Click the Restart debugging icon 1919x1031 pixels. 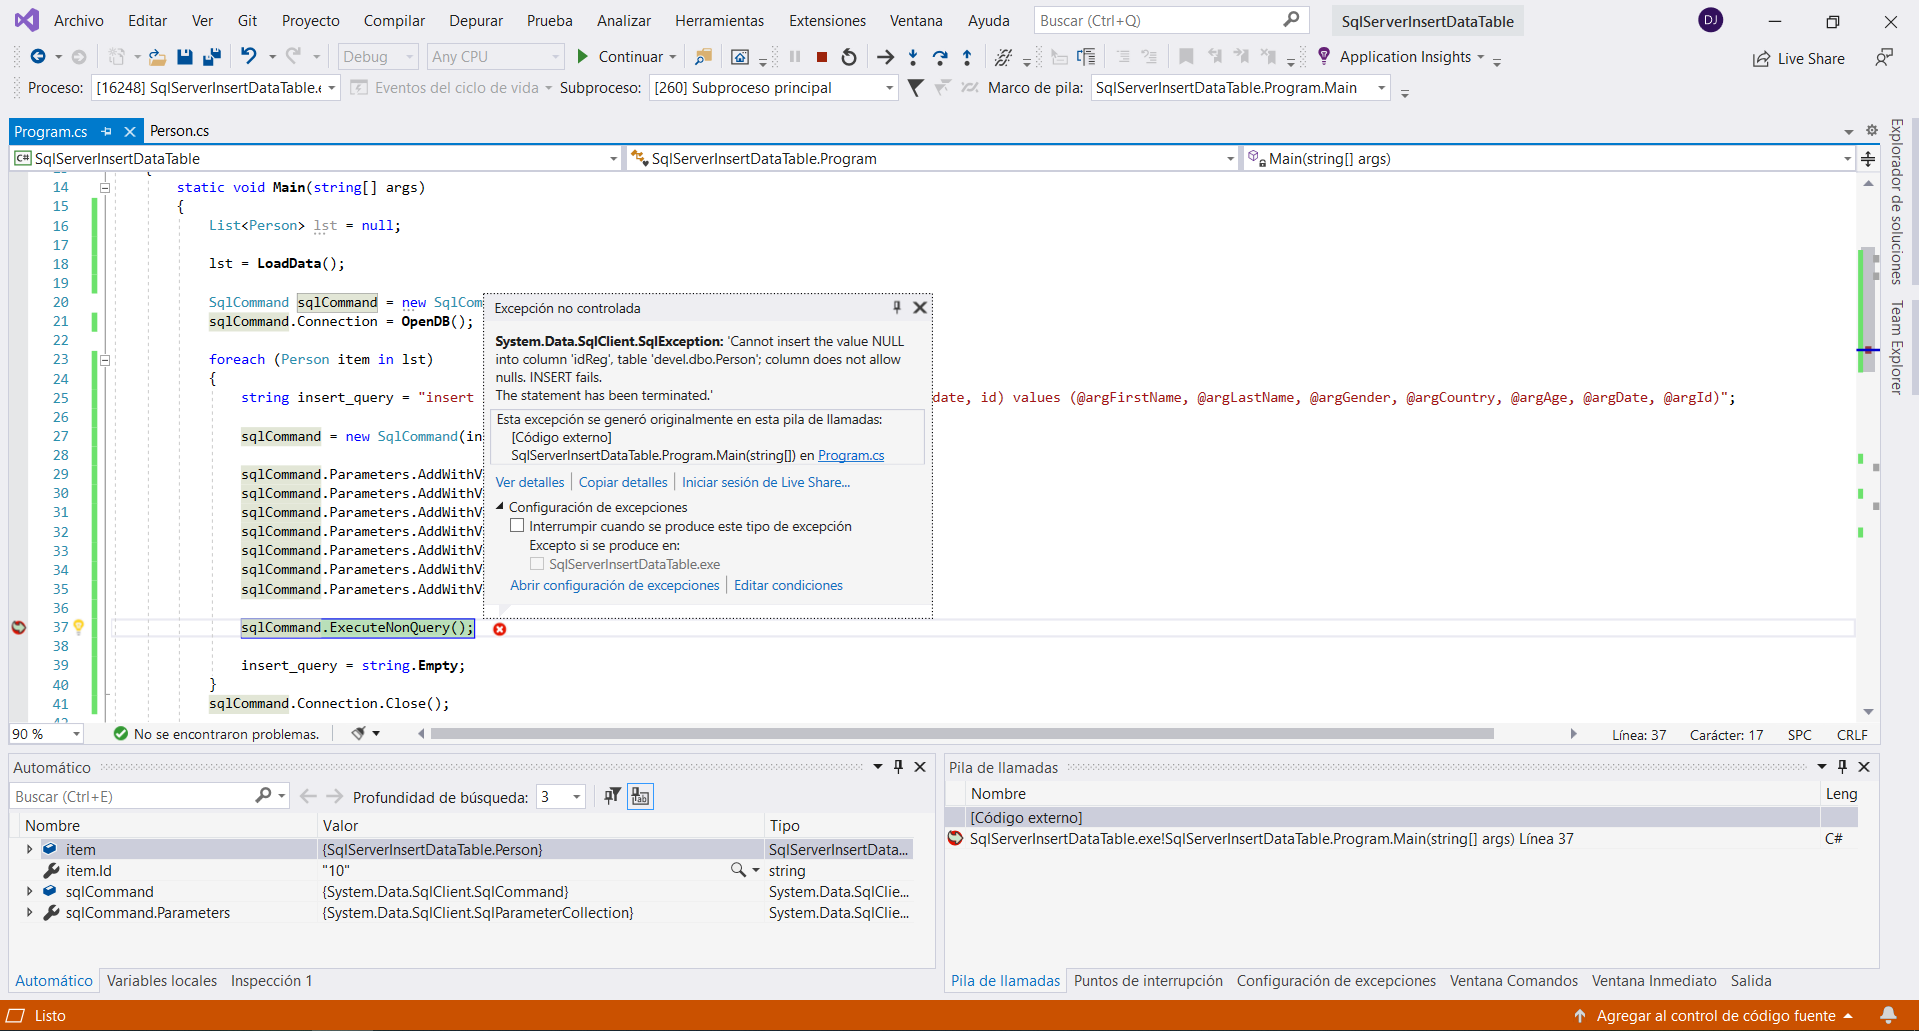[849, 57]
